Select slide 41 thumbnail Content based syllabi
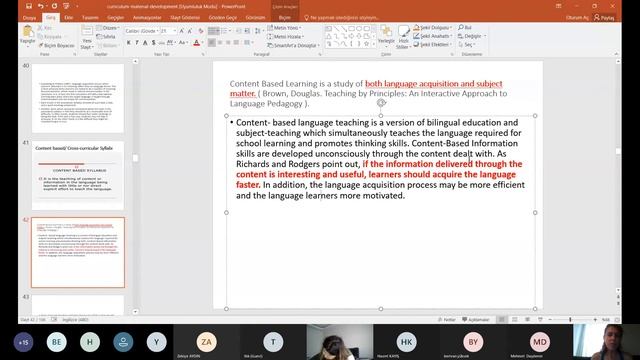The height and width of the screenshot is (360, 640). [x=78, y=175]
